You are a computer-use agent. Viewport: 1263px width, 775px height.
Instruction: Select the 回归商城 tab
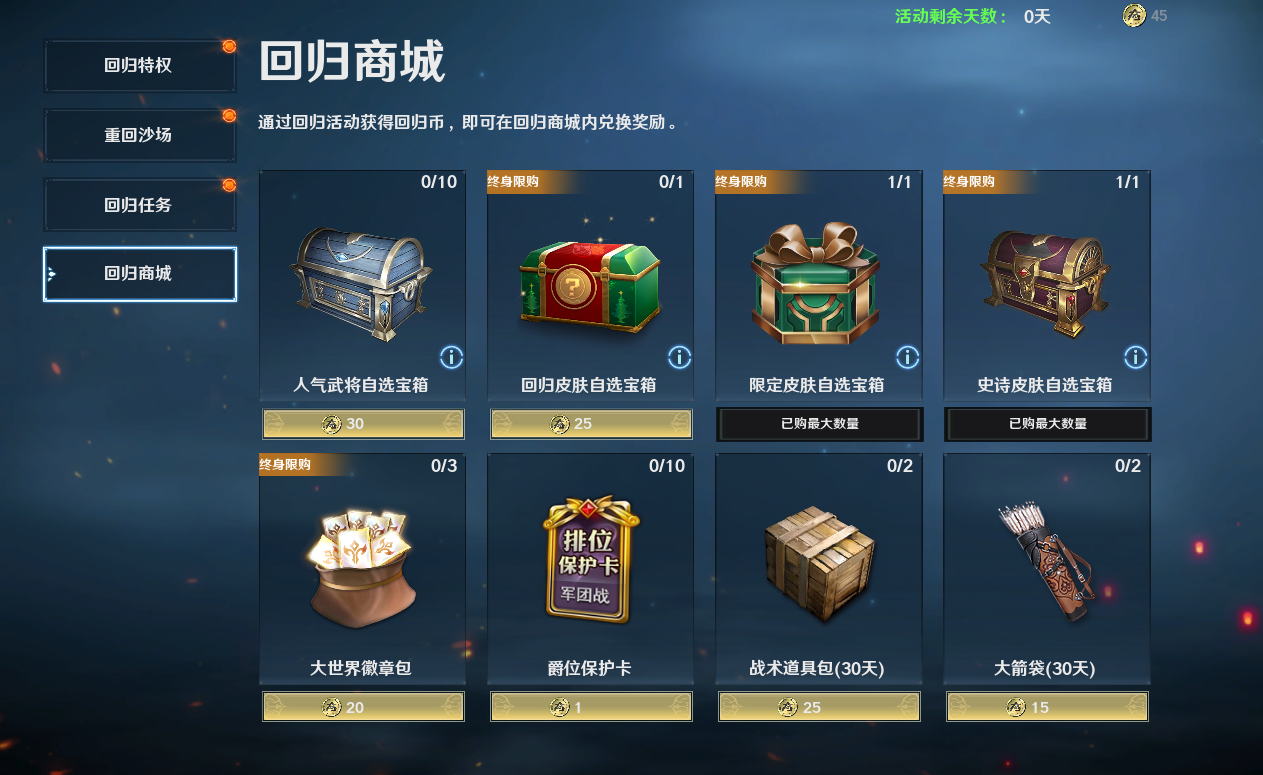click(x=139, y=274)
